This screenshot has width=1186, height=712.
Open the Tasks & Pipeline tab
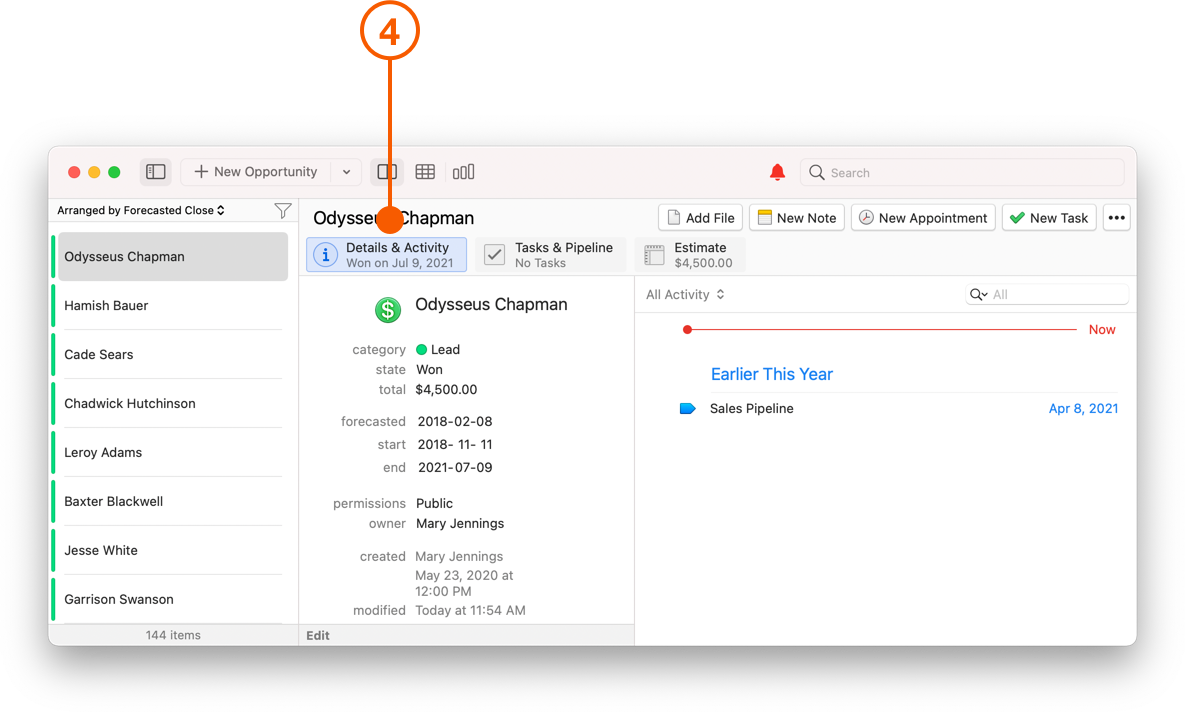[551, 254]
